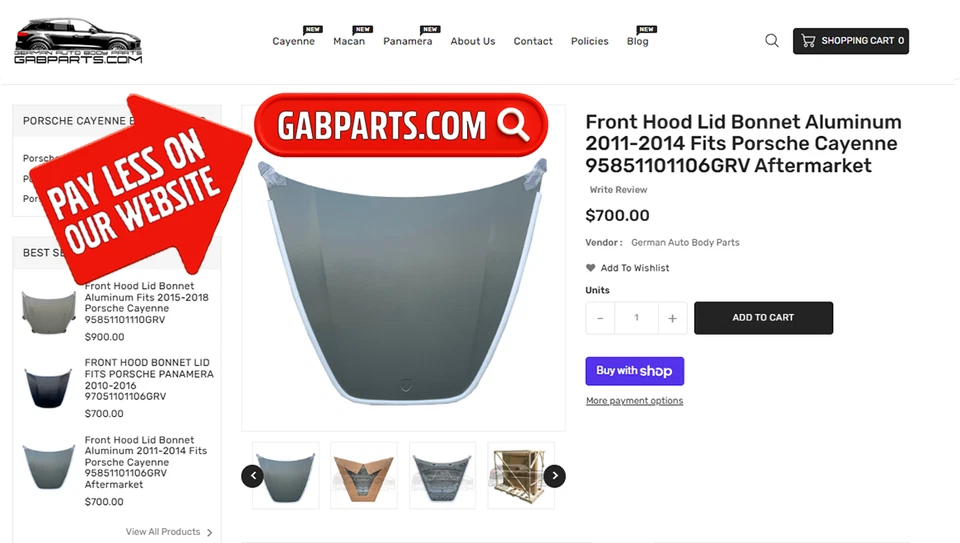Open the shopping cart icon

(808, 41)
